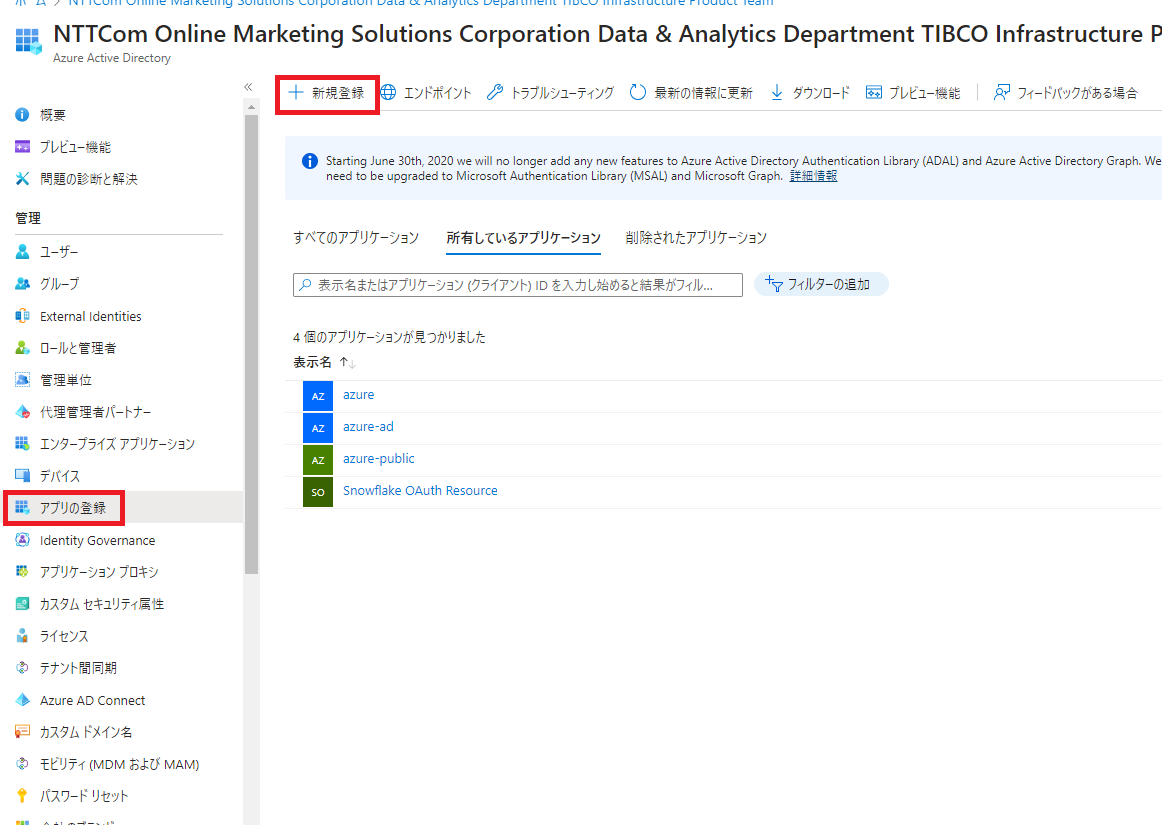
Task: Click the プレビュー機能 sidebar icon
Action: pyautogui.click(x=22, y=147)
